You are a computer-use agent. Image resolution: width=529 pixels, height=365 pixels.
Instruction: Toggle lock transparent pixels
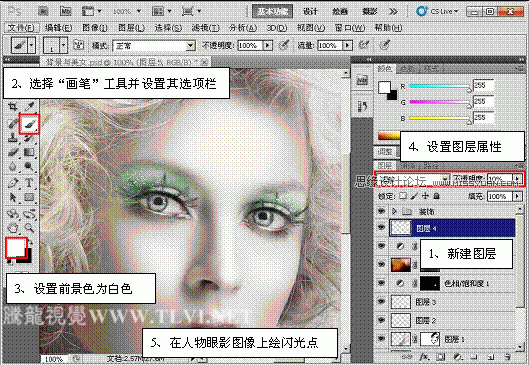coord(403,196)
